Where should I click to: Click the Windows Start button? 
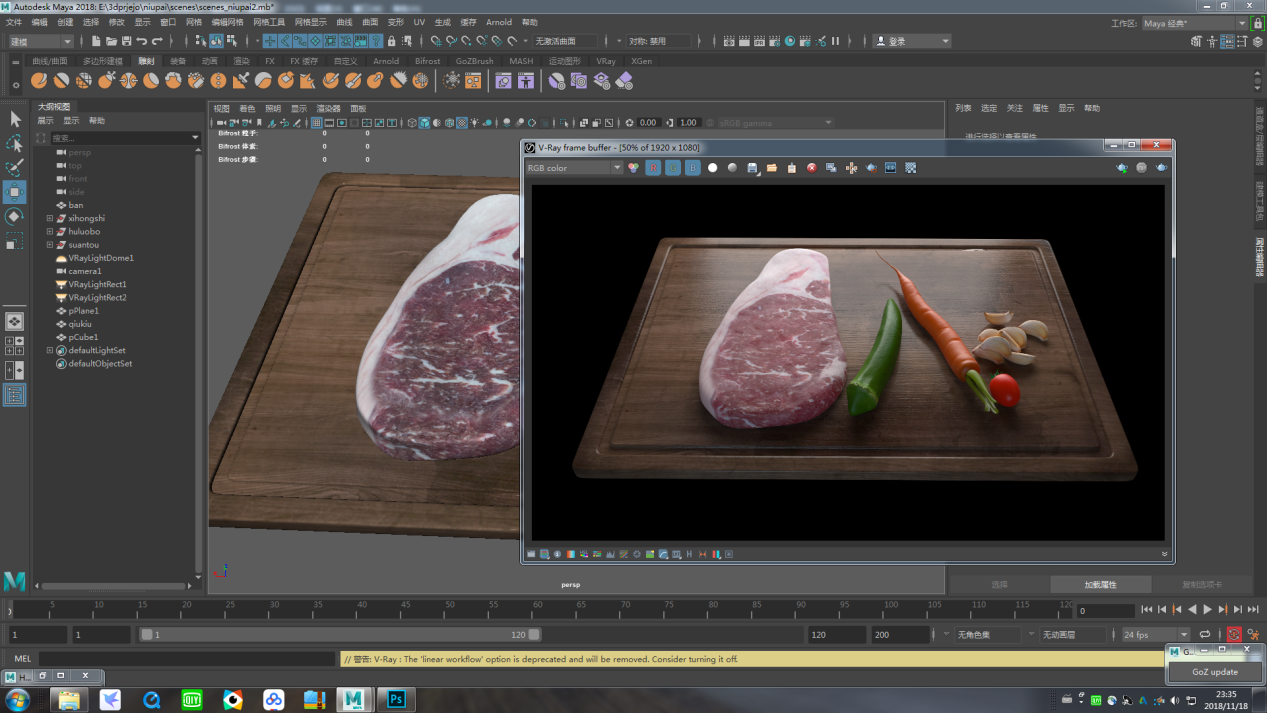[17, 700]
